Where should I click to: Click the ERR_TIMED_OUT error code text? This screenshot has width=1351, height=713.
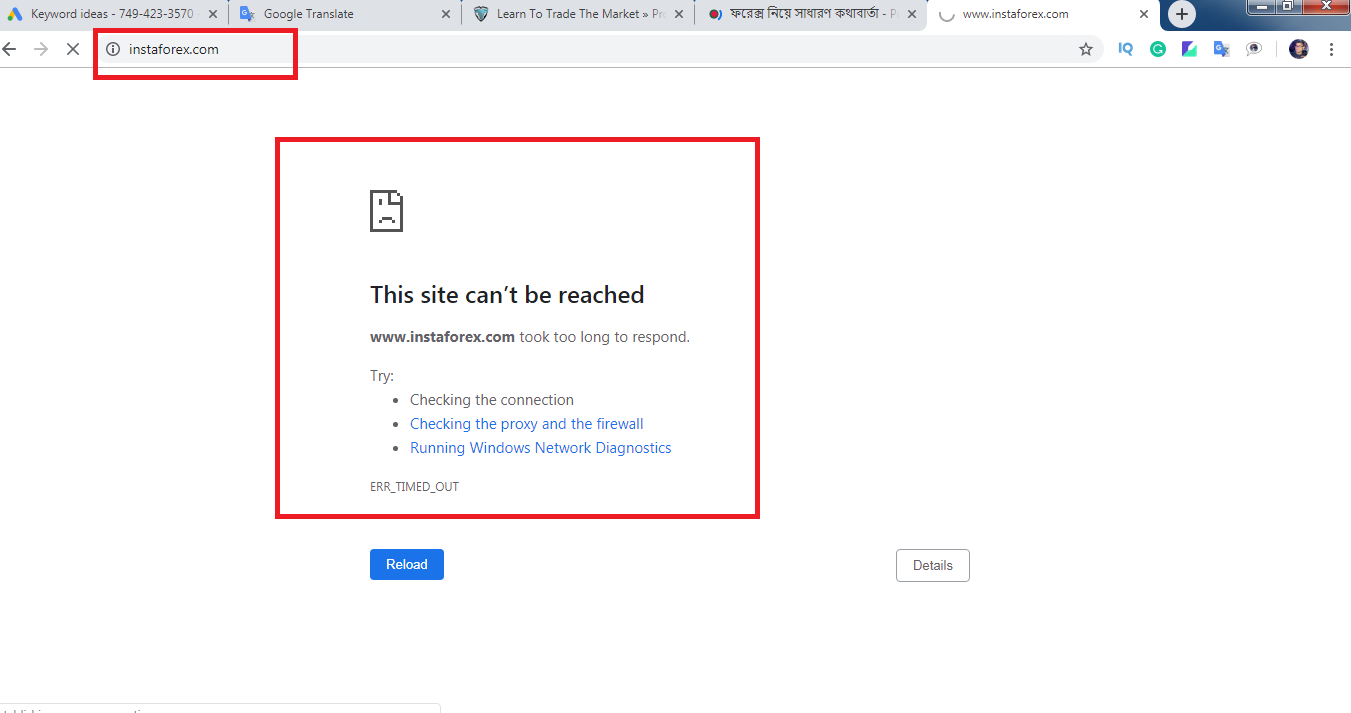point(414,487)
